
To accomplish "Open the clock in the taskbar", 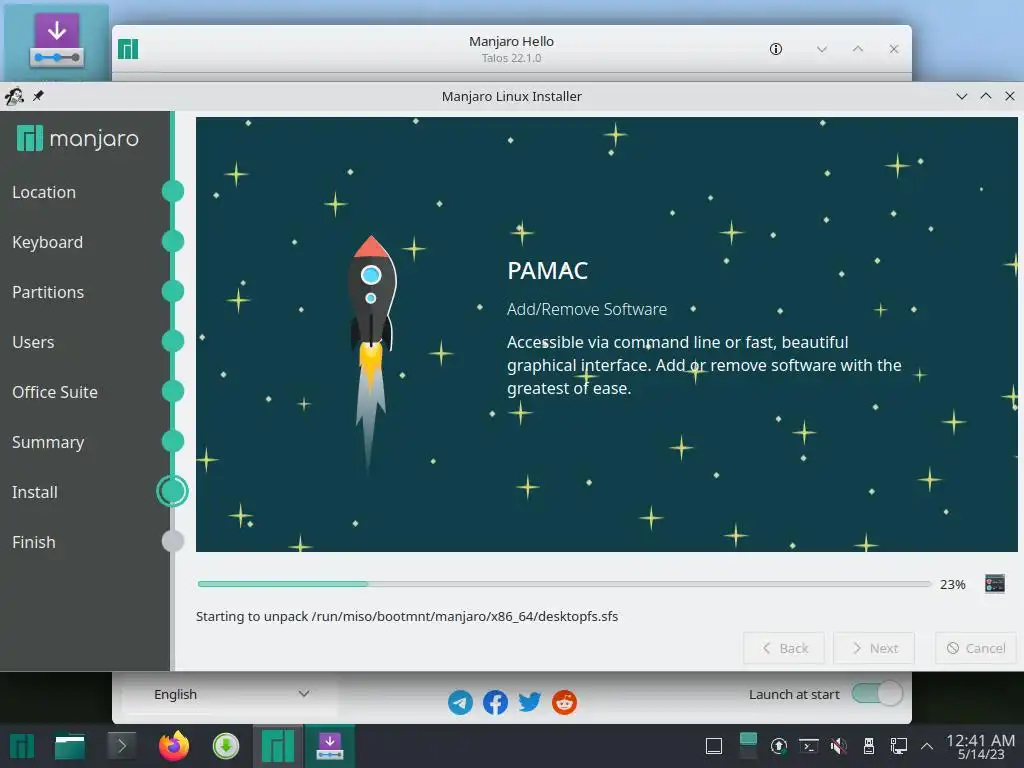I will 980,746.
